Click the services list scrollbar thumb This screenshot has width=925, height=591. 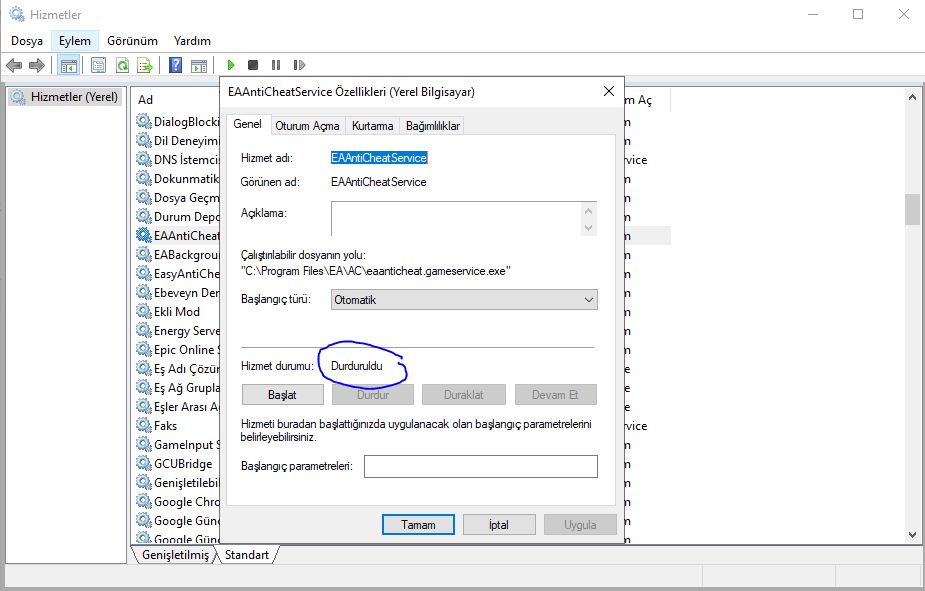(x=912, y=209)
